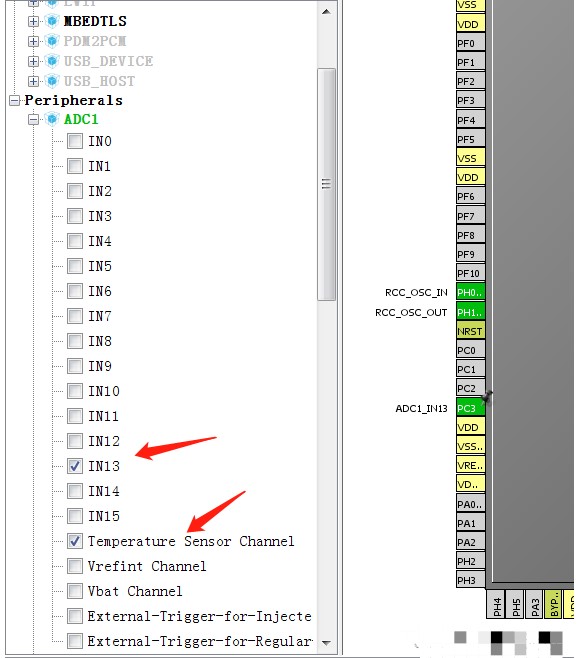Enable the Vrefint Channel checkbox
This screenshot has height=658, width=580.
coord(75,566)
